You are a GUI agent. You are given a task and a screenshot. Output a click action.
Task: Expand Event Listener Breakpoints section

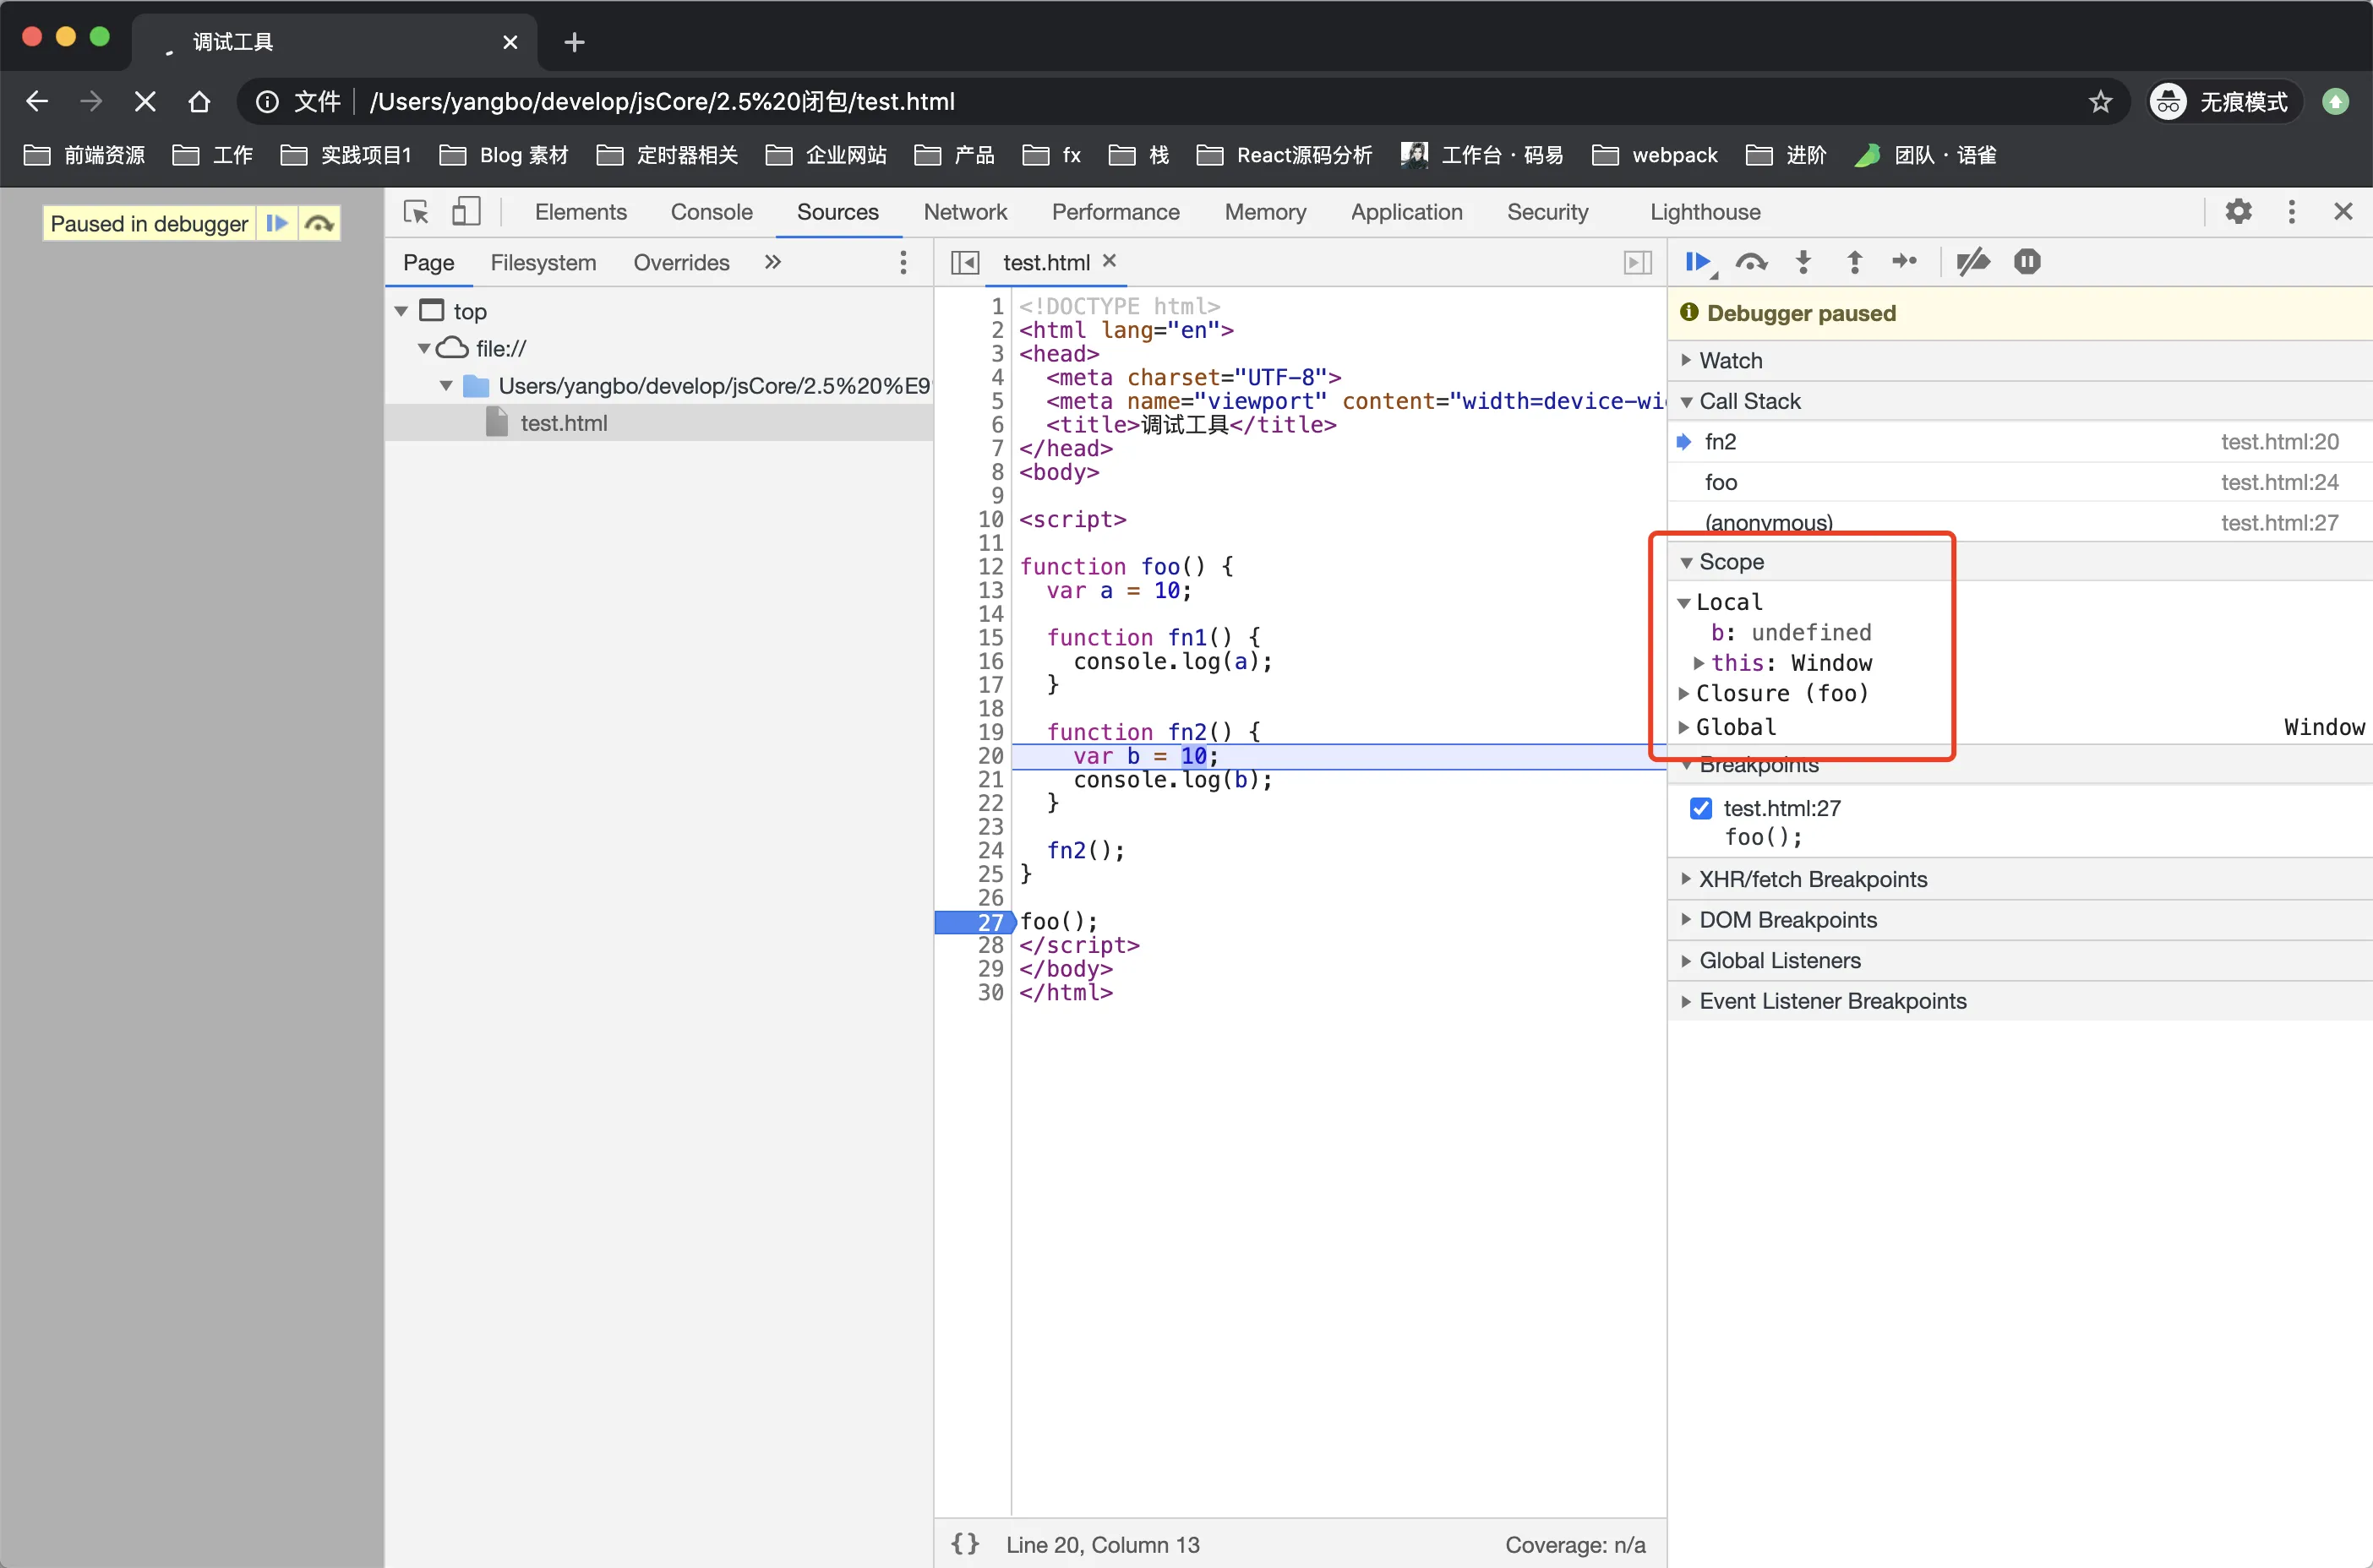[x=2020, y=1001]
